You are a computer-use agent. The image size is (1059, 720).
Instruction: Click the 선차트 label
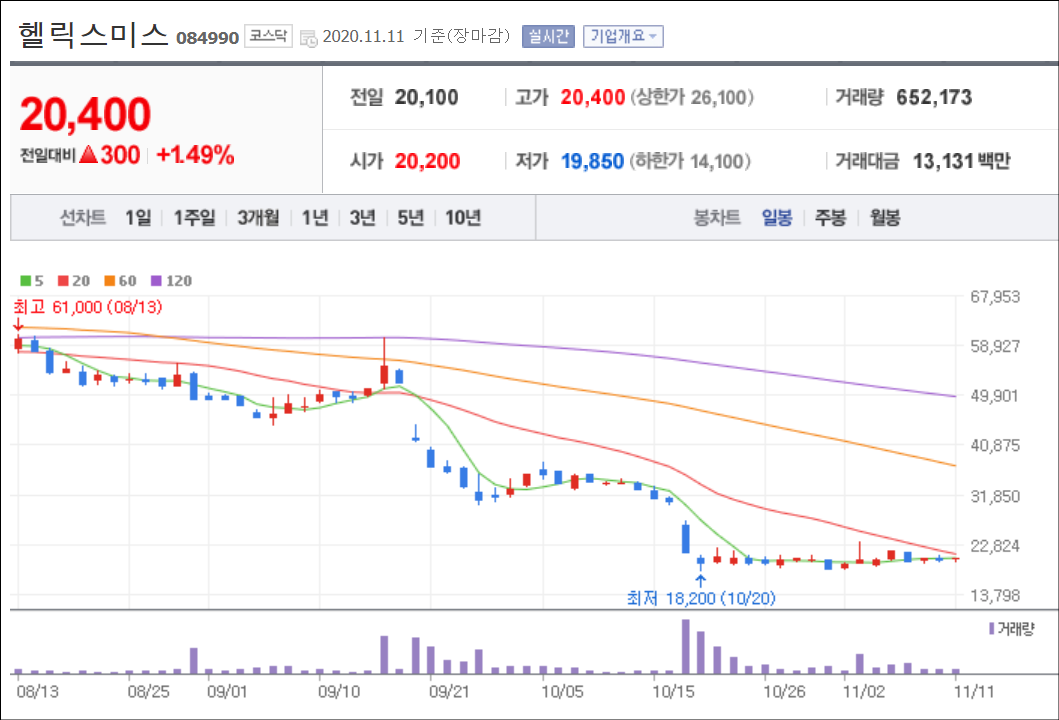pyautogui.click(x=83, y=217)
